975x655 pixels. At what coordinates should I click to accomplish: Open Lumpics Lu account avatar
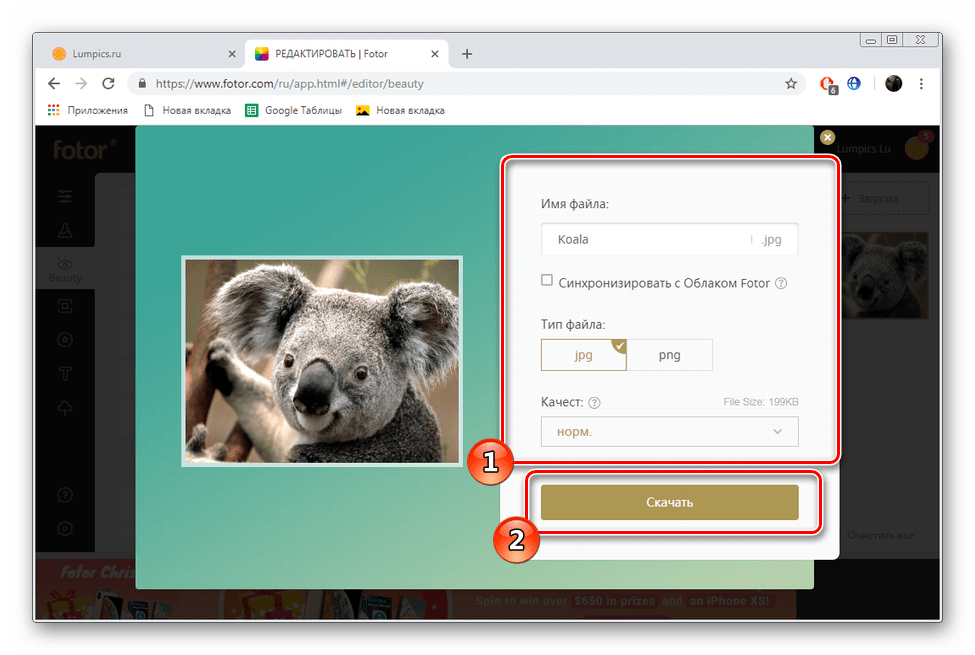917,147
